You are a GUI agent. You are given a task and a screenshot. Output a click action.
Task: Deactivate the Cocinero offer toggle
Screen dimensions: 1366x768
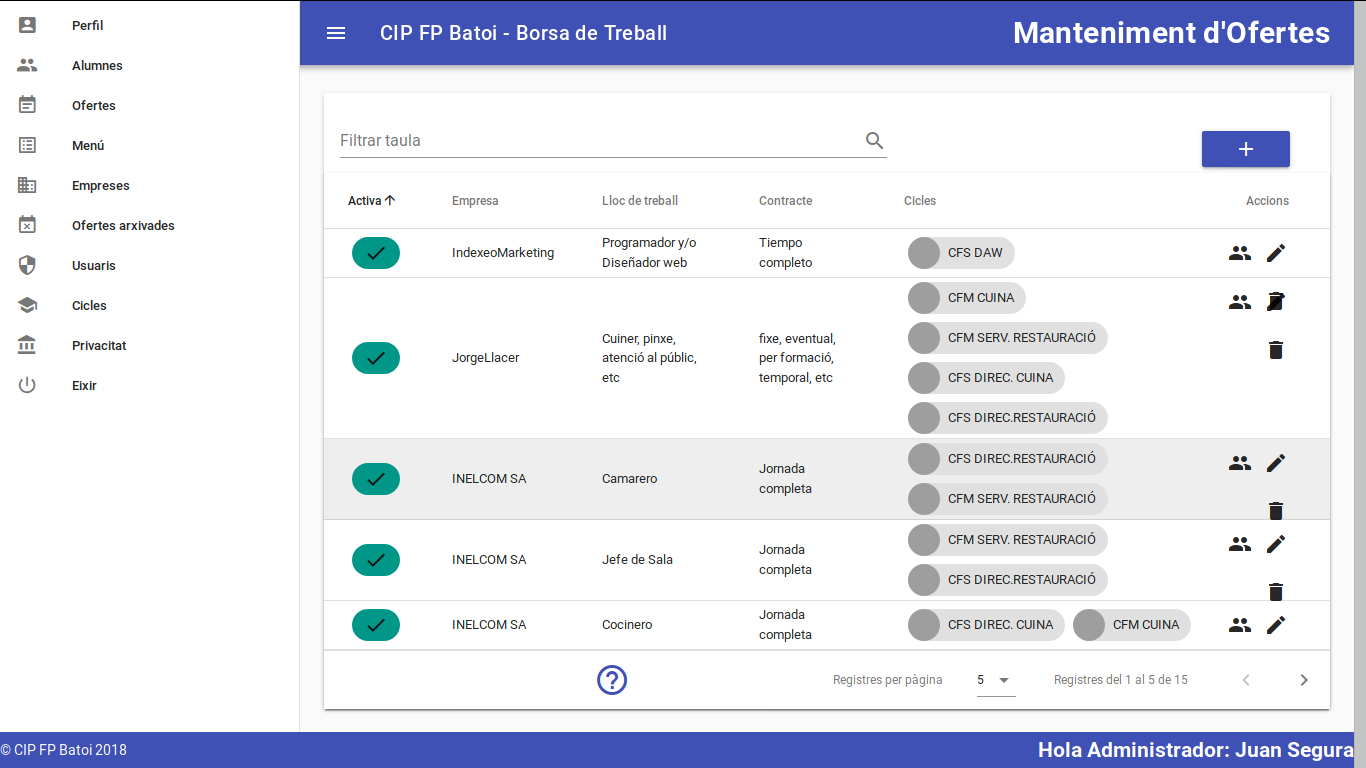376,625
